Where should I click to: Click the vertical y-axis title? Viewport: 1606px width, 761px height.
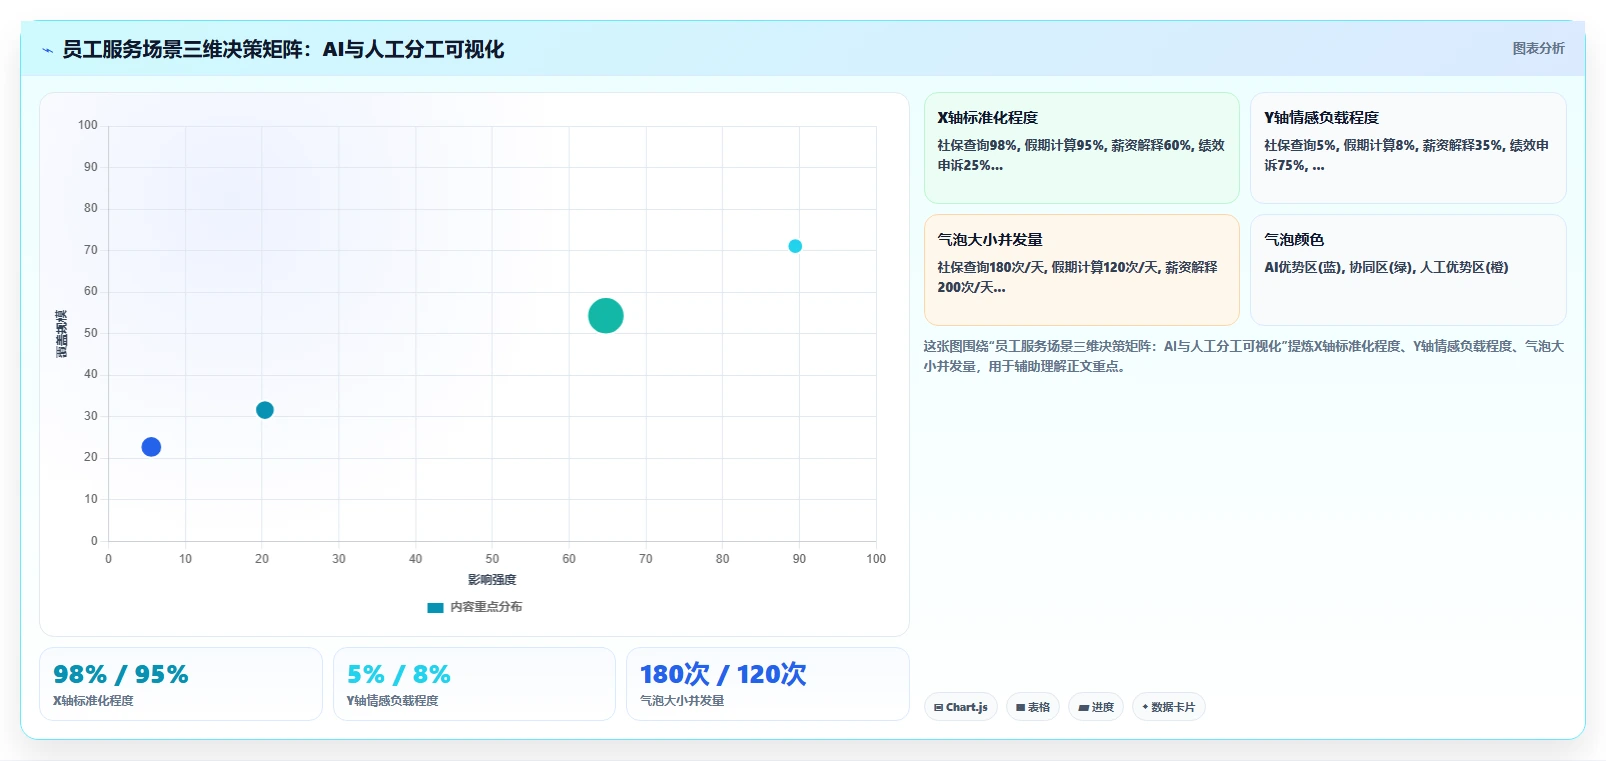(x=61, y=334)
